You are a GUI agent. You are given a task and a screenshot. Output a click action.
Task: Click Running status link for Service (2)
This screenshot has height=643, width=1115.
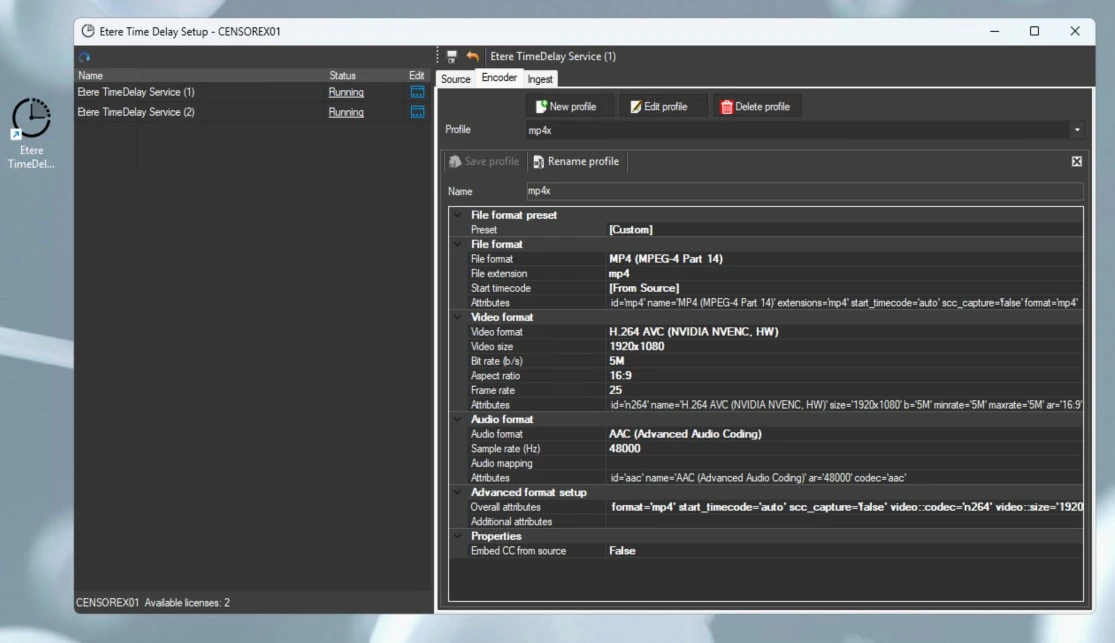pos(346,112)
